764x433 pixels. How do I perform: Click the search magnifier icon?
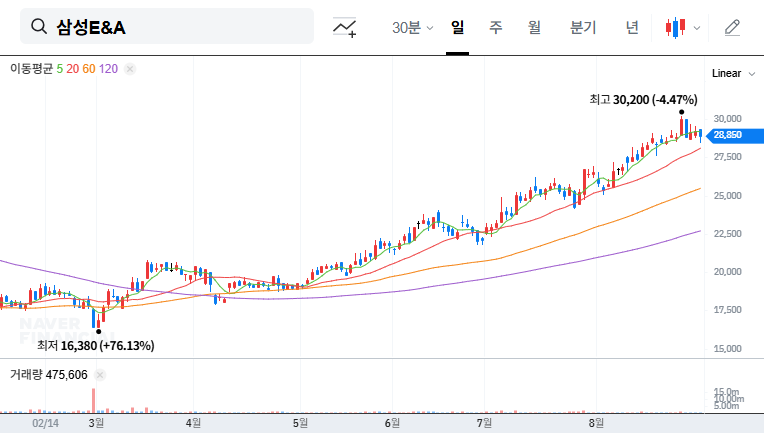click(38, 26)
